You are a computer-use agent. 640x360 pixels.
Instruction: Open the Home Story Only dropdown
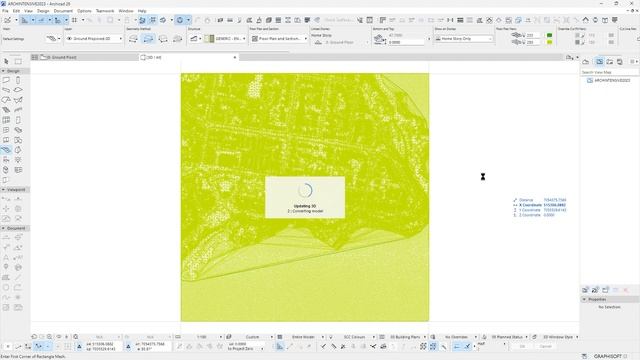[464, 38]
